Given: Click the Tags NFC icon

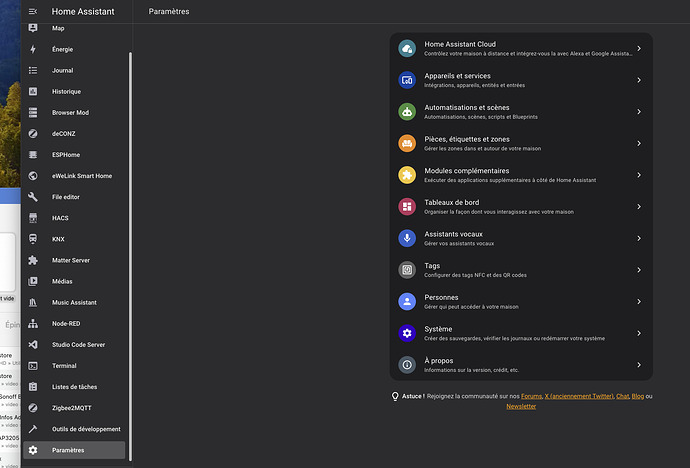Looking at the screenshot, I should point(407,270).
